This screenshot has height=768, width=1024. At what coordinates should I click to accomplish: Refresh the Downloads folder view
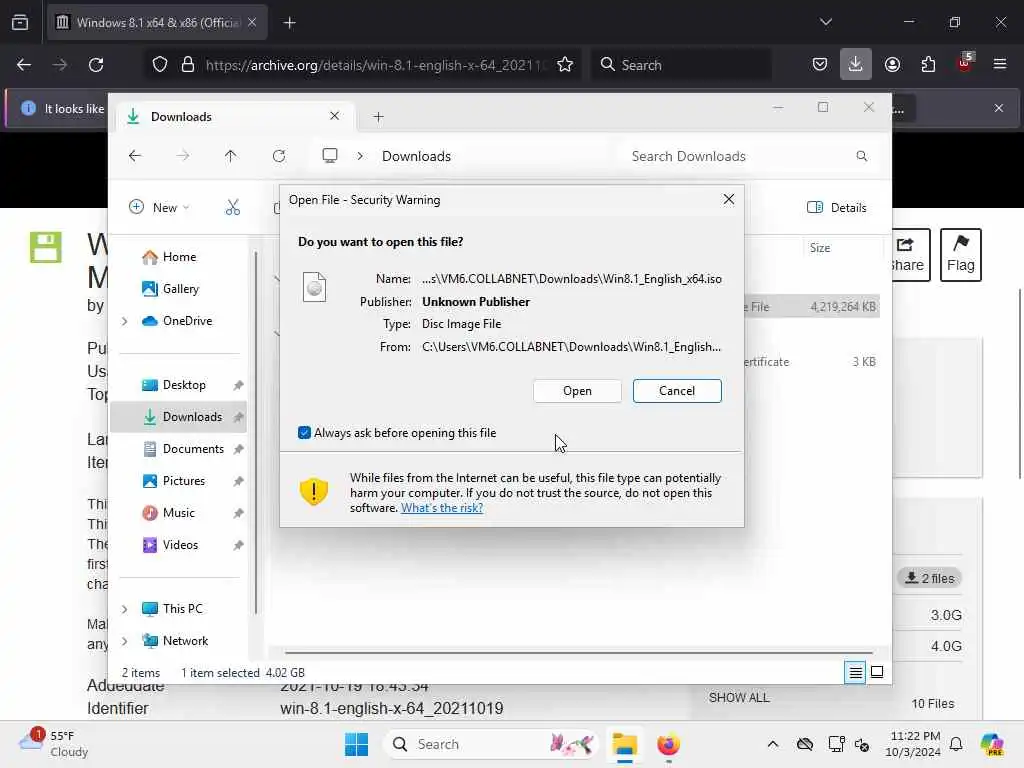279,156
